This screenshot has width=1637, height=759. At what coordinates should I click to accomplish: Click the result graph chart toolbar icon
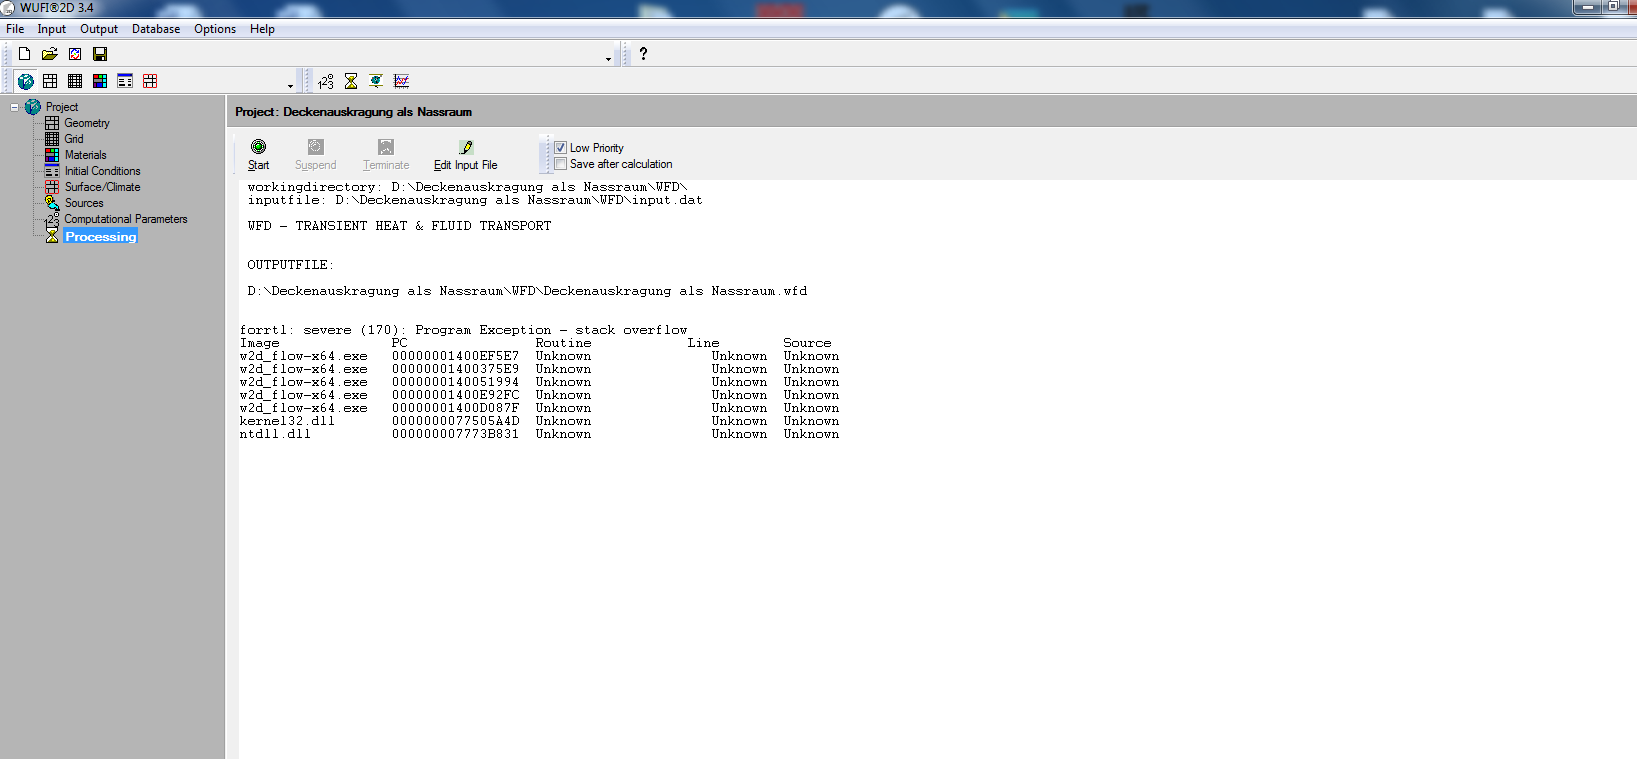(401, 81)
